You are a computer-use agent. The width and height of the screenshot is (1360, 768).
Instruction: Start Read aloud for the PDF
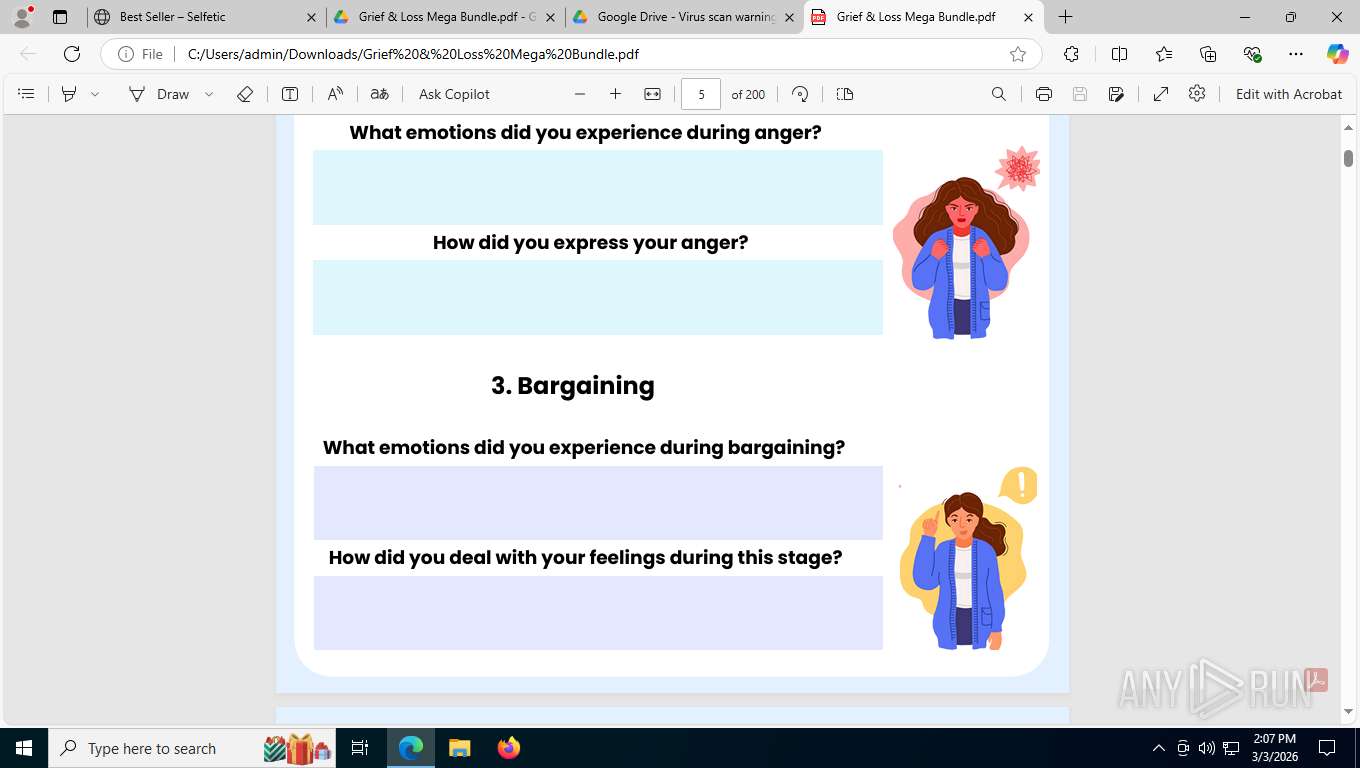[335, 94]
